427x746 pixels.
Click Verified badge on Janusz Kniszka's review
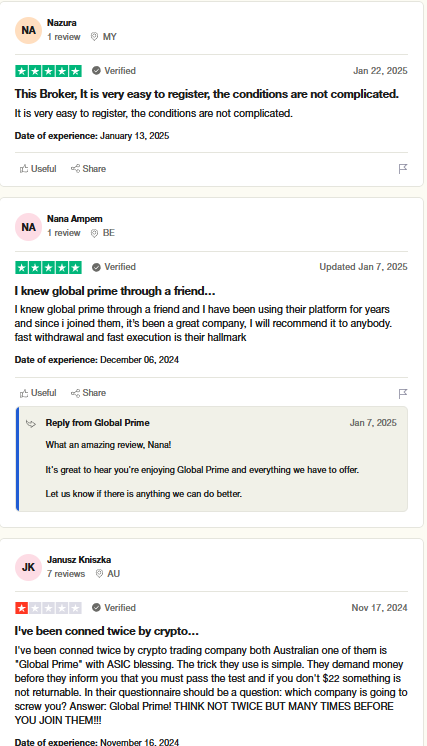point(114,608)
